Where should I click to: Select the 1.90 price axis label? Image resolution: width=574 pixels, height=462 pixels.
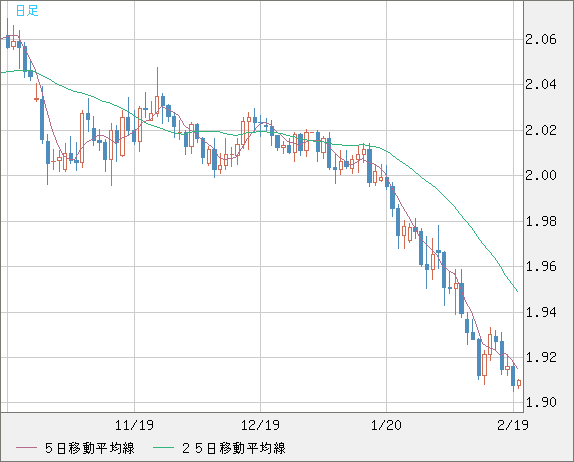(541, 402)
